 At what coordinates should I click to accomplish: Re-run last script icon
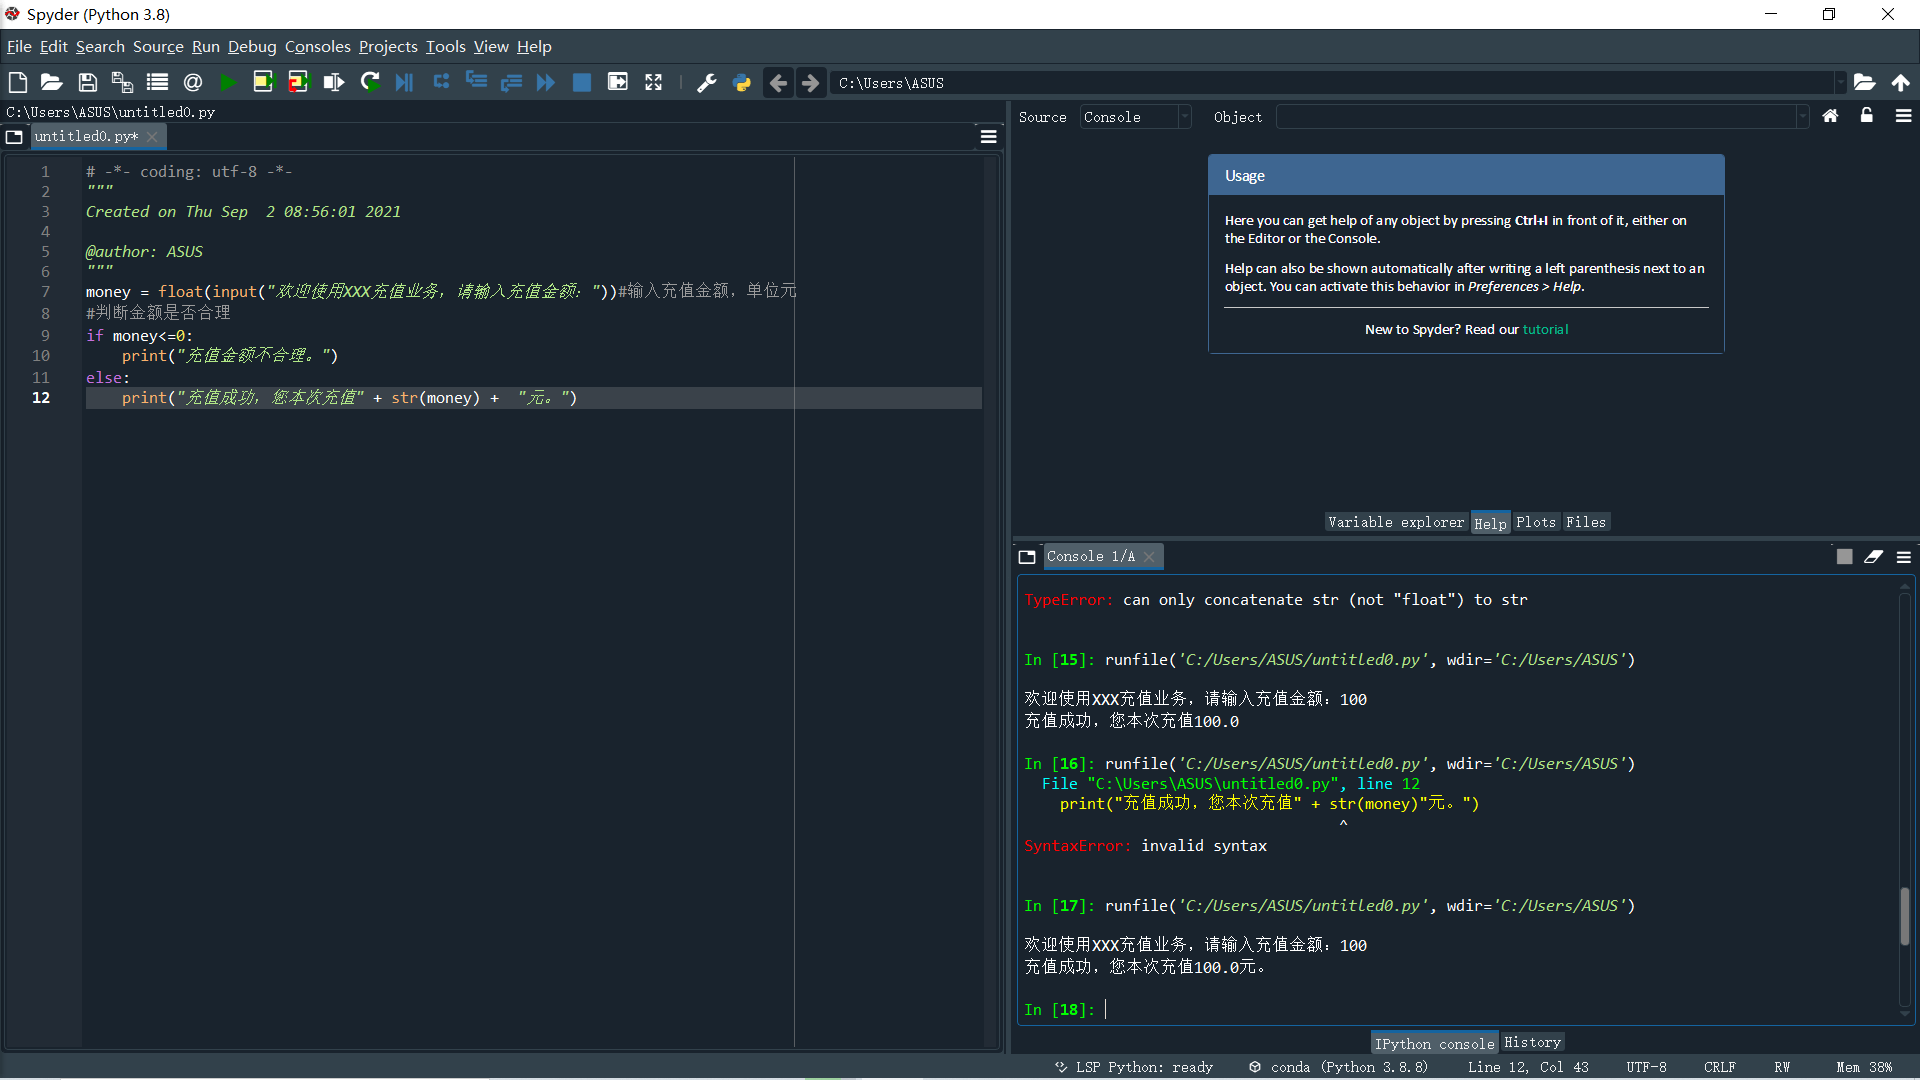(x=370, y=83)
